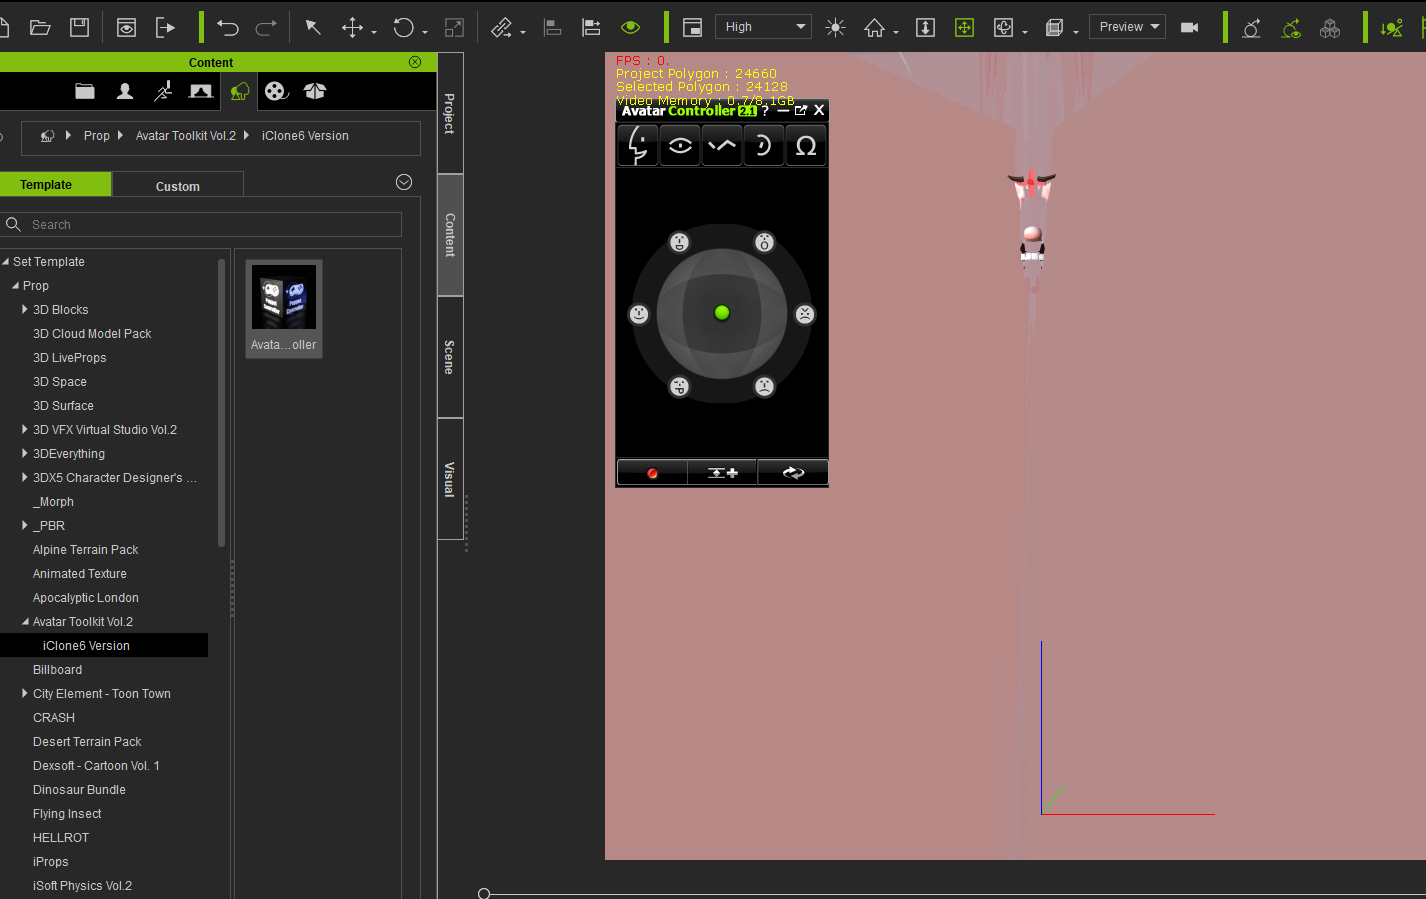The image size is (1426, 899).
Task: Toggle the green pan camera button
Action: (x=964, y=28)
